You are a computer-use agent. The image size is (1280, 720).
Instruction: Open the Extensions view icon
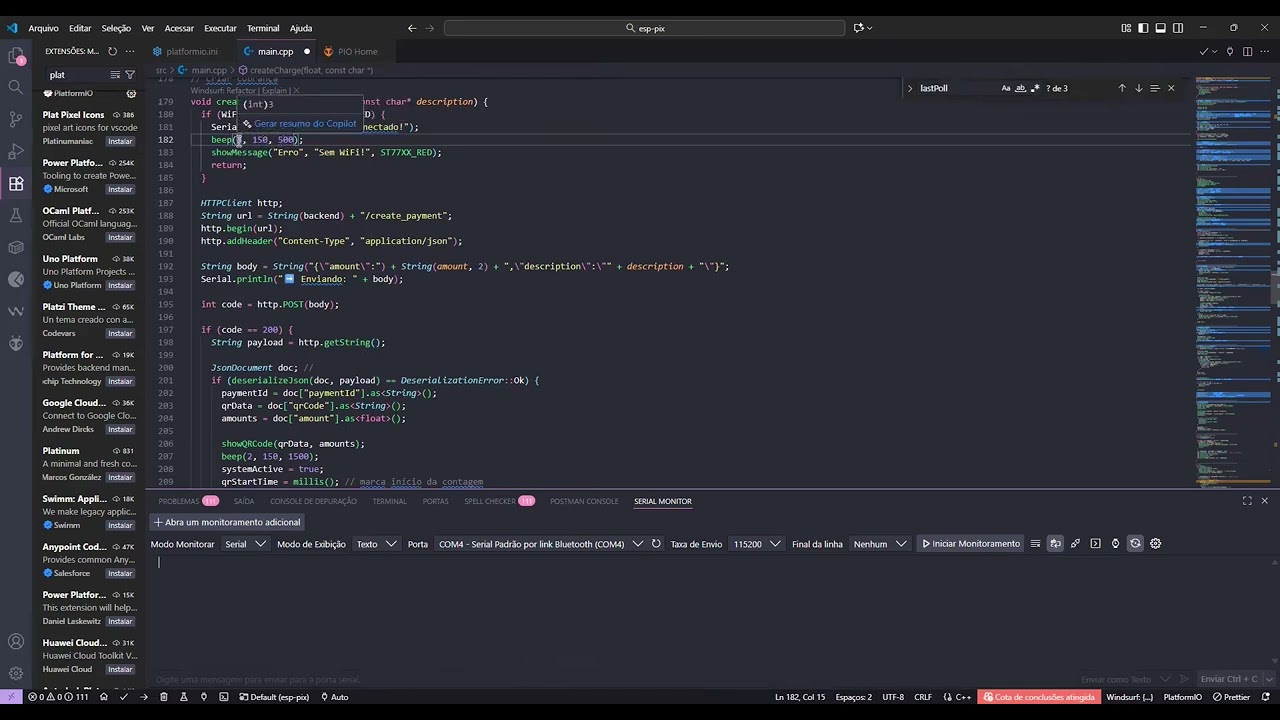(x=16, y=183)
